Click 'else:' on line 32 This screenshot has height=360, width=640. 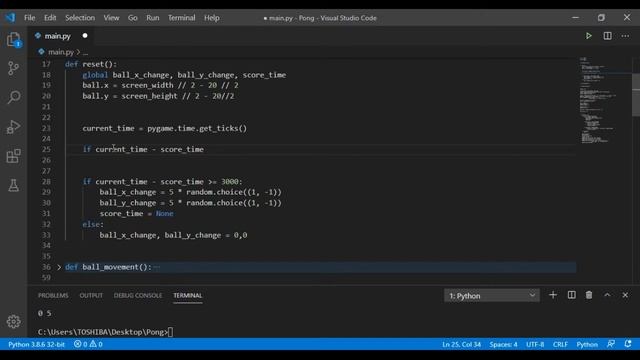tap(93, 224)
